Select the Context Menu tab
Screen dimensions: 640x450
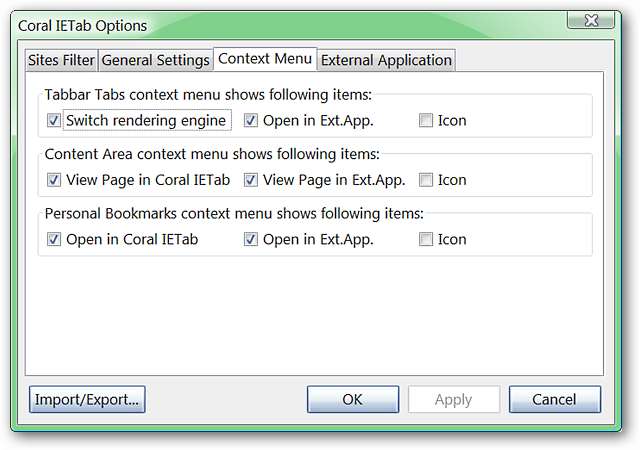point(266,59)
